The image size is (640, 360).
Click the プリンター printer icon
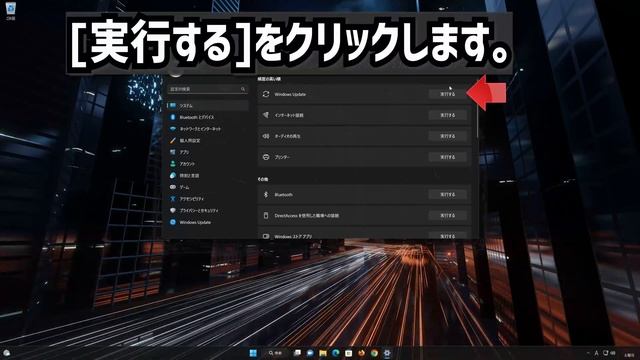[x=266, y=157]
